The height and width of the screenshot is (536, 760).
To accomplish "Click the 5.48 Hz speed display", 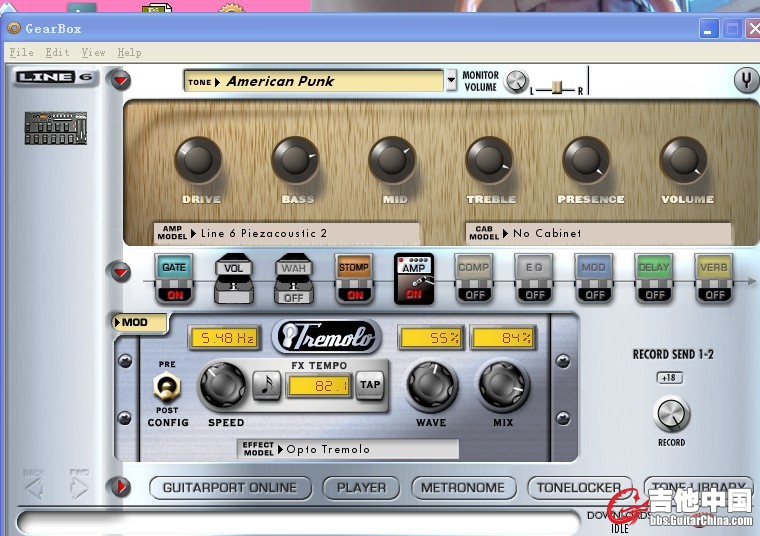I will coord(225,338).
